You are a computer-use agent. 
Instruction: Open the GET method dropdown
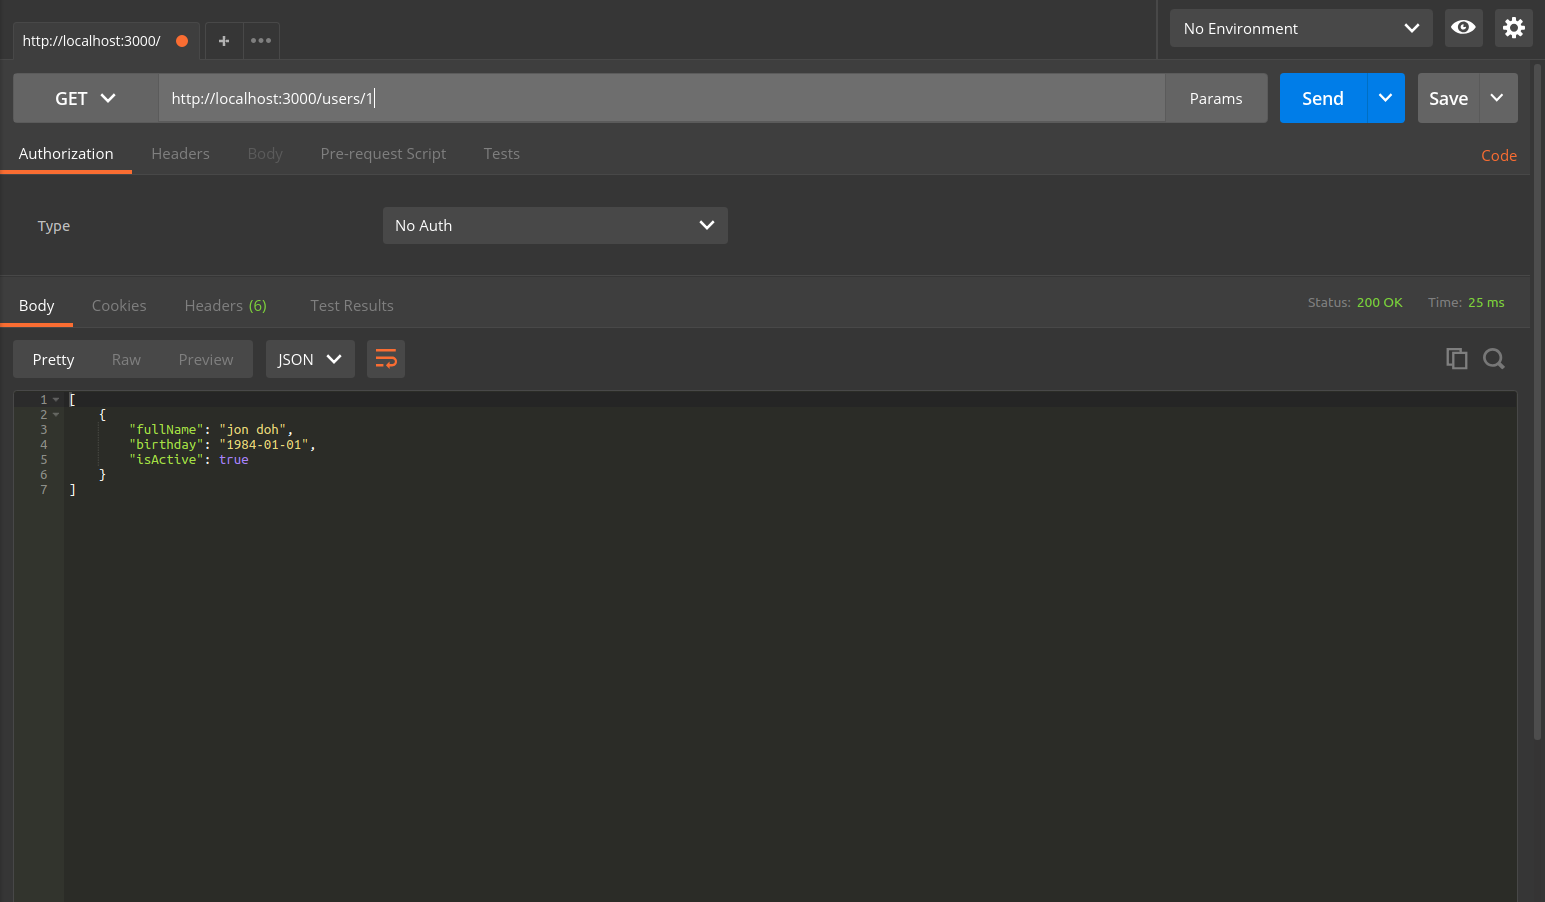point(85,98)
